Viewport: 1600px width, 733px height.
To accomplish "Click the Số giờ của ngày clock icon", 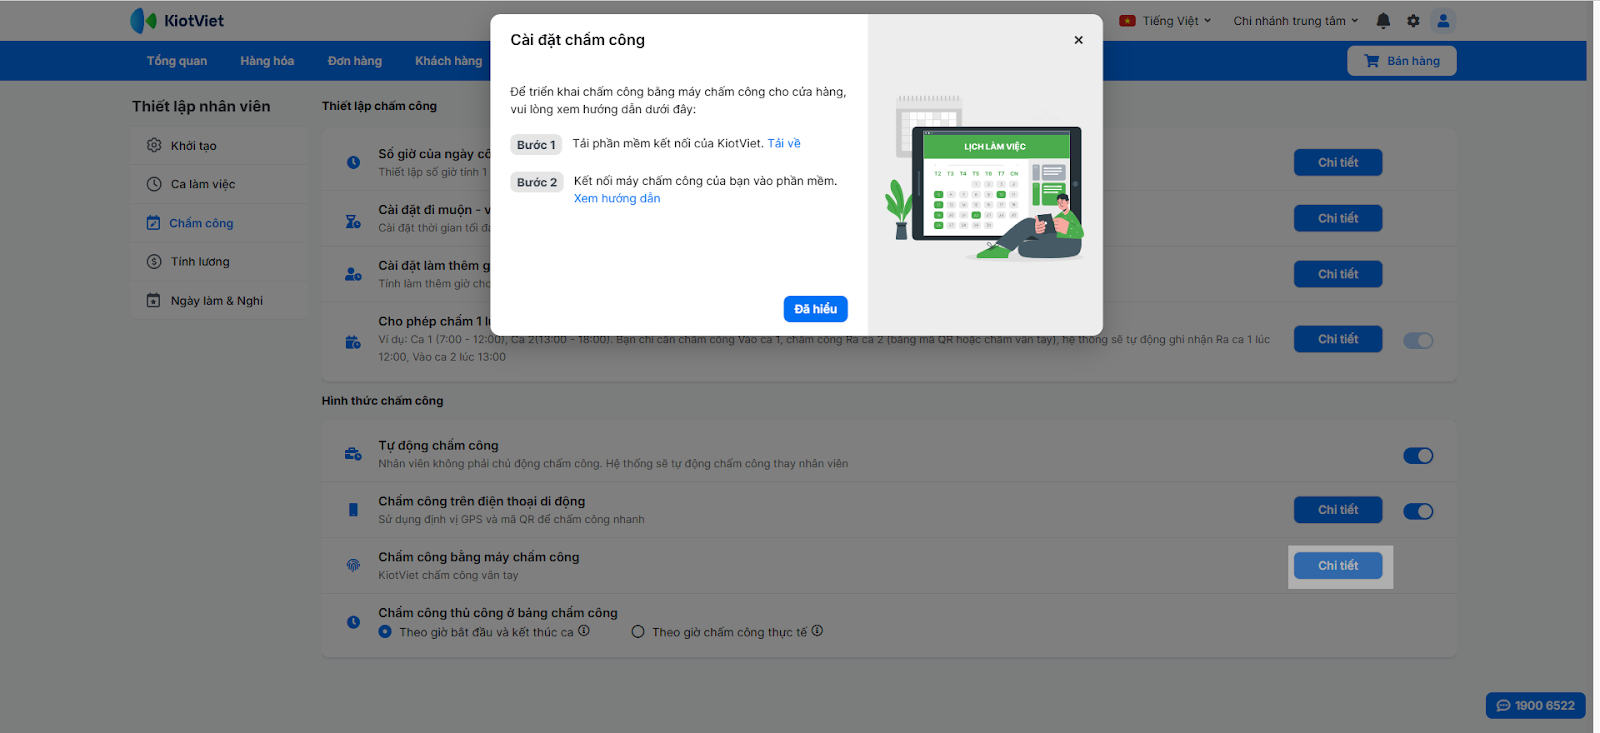I will click(353, 162).
